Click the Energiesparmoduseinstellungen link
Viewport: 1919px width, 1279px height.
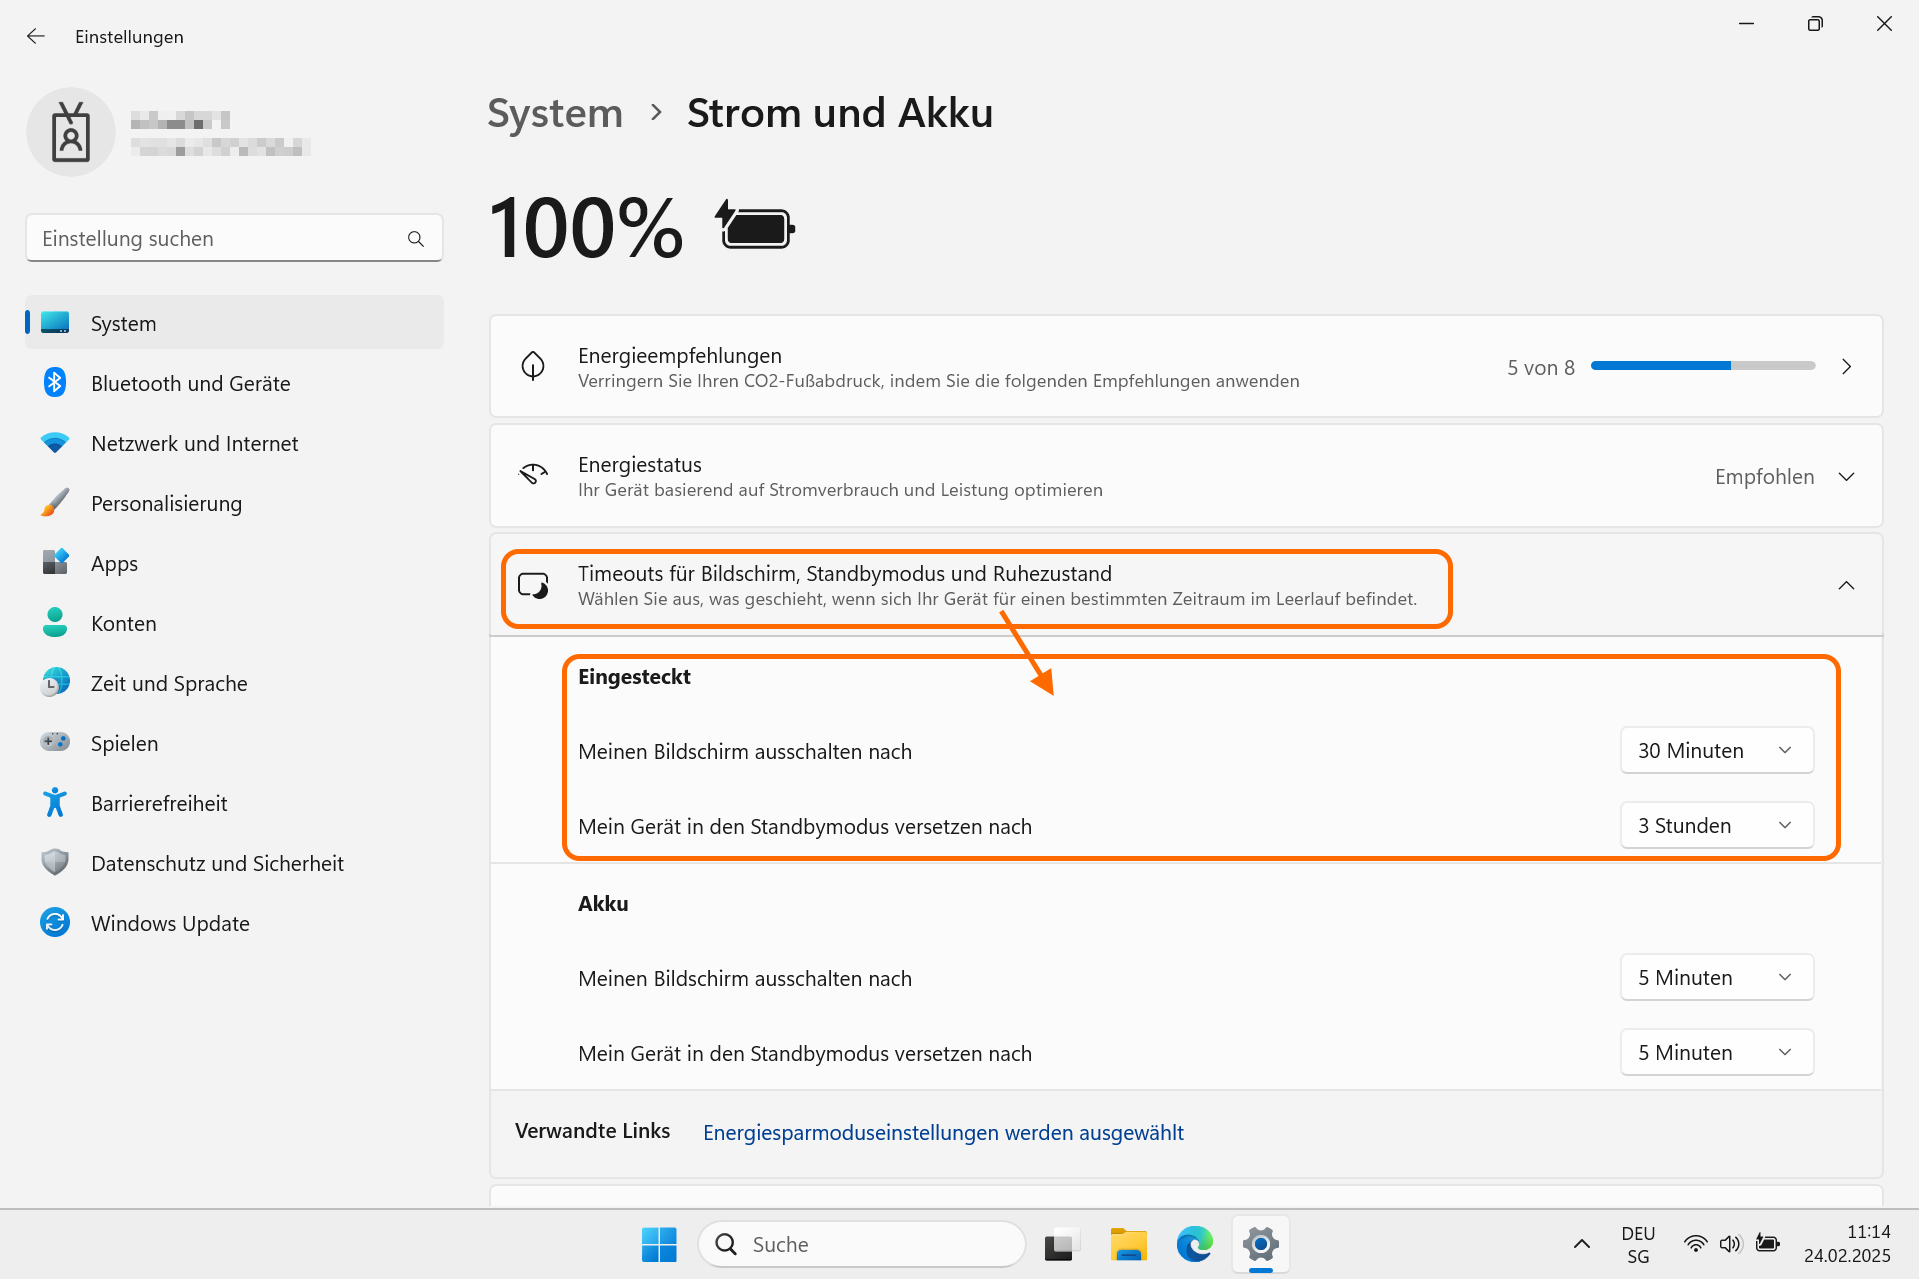[x=942, y=1132]
